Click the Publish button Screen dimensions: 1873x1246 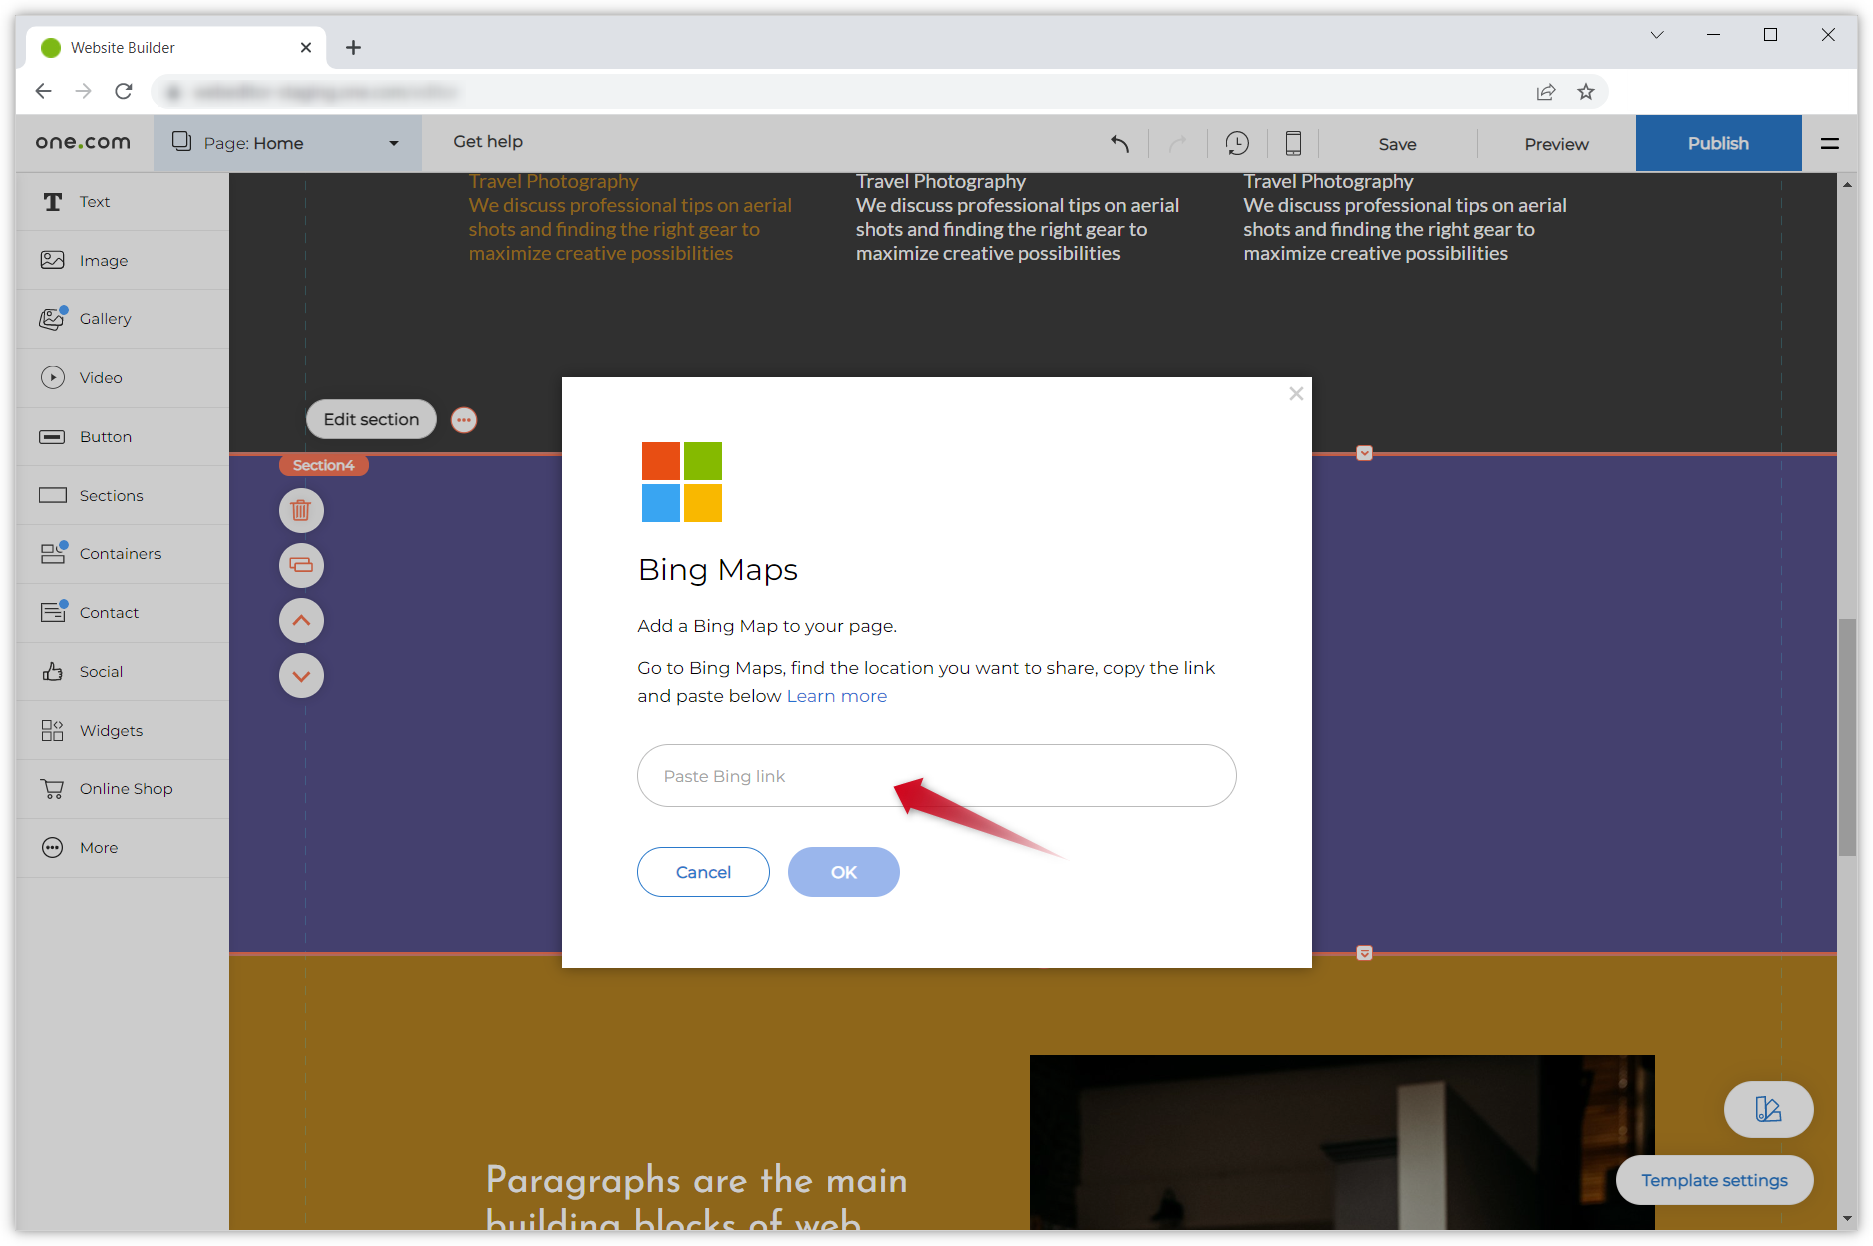1718,144
